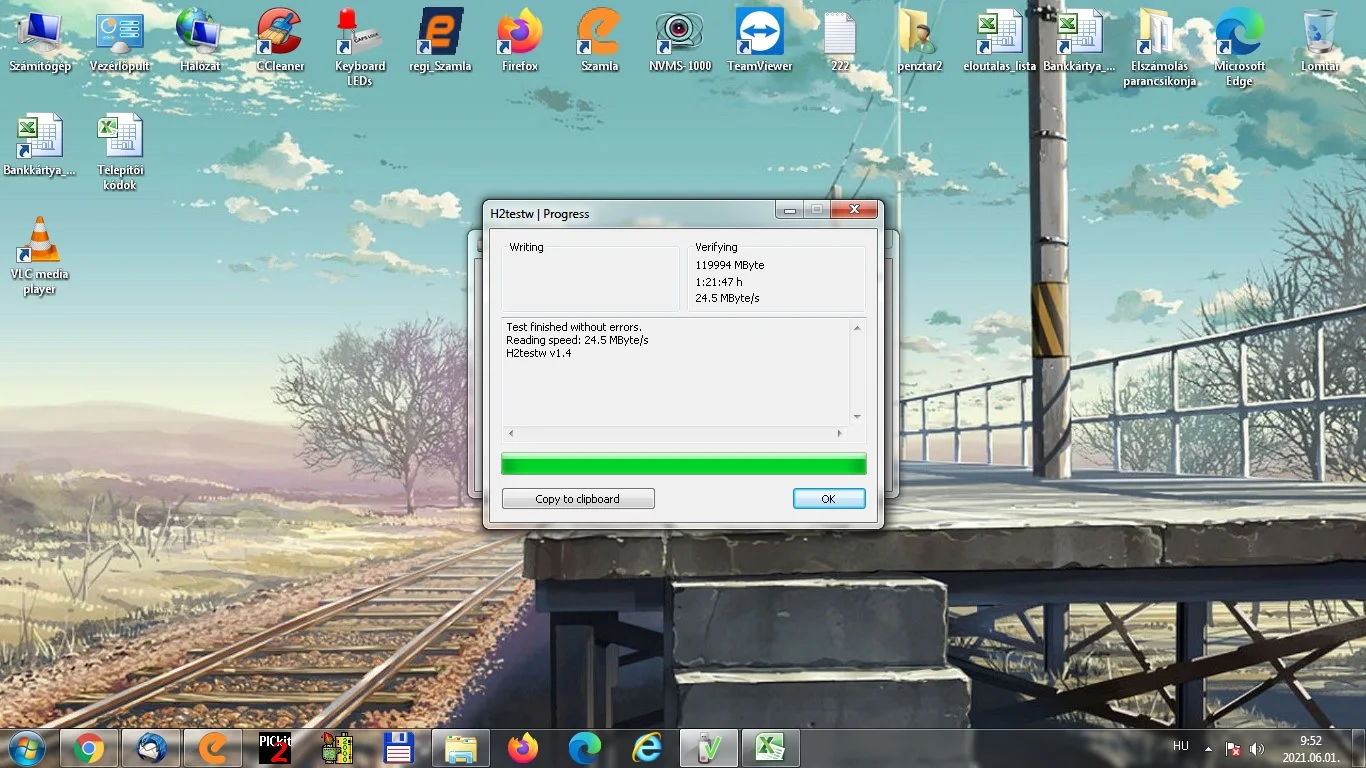Click the log scroll-right arrow in H2testw
The width and height of the screenshot is (1366, 768).
pyautogui.click(x=840, y=434)
